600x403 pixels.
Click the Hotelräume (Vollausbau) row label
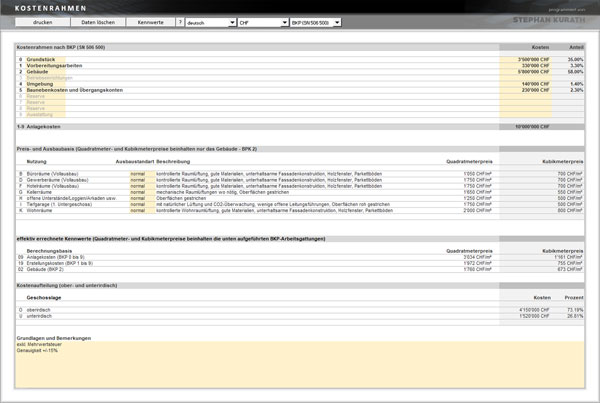point(53,186)
